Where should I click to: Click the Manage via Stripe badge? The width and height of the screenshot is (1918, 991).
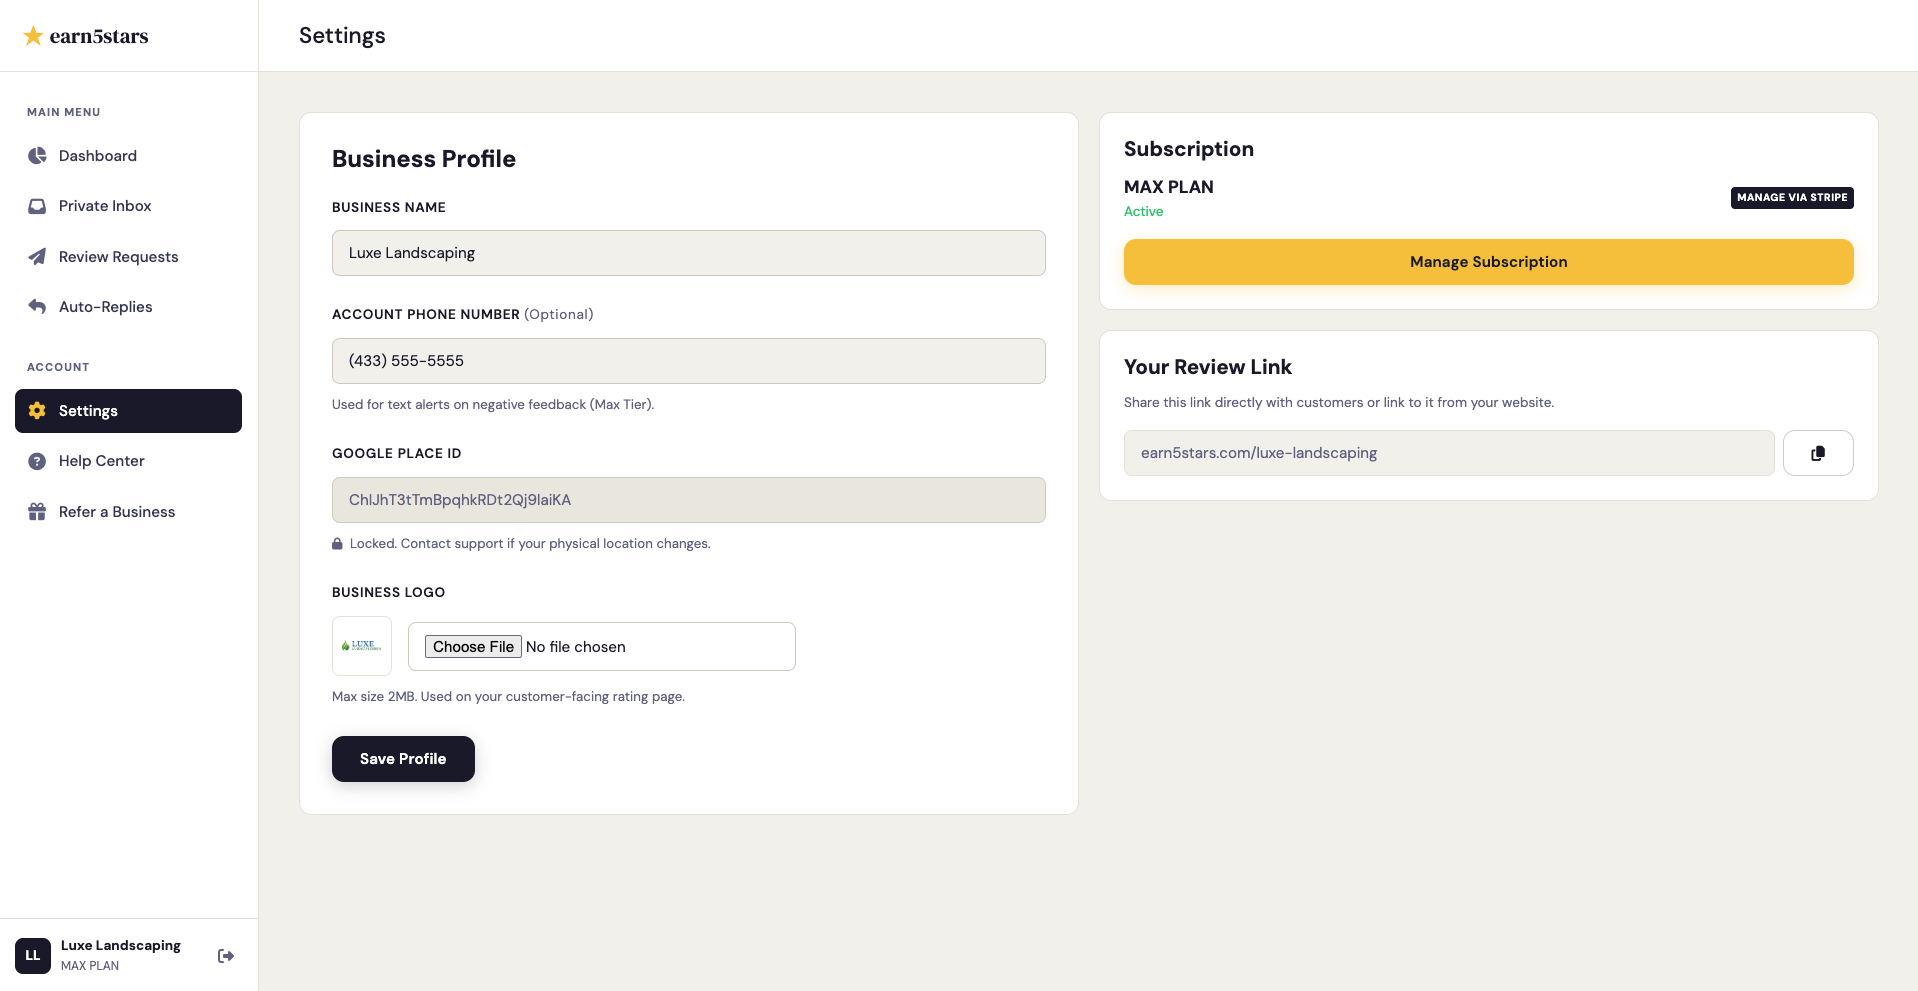click(1791, 197)
